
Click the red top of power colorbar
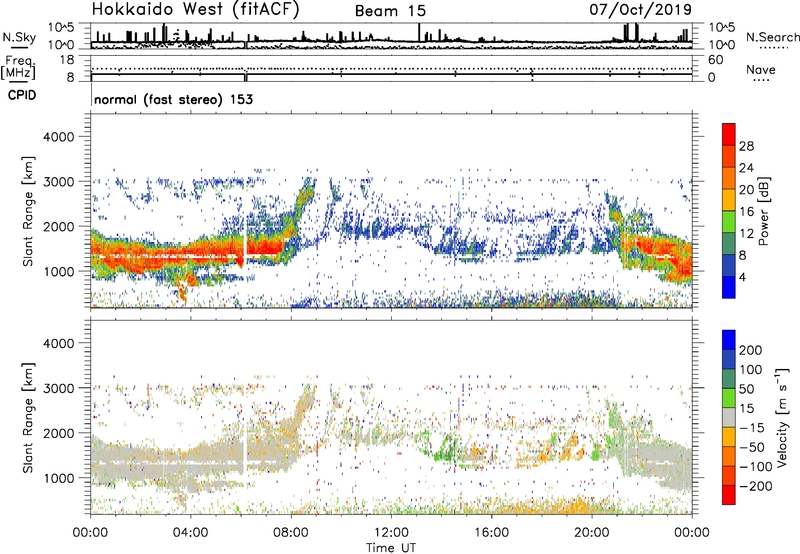click(729, 133)
